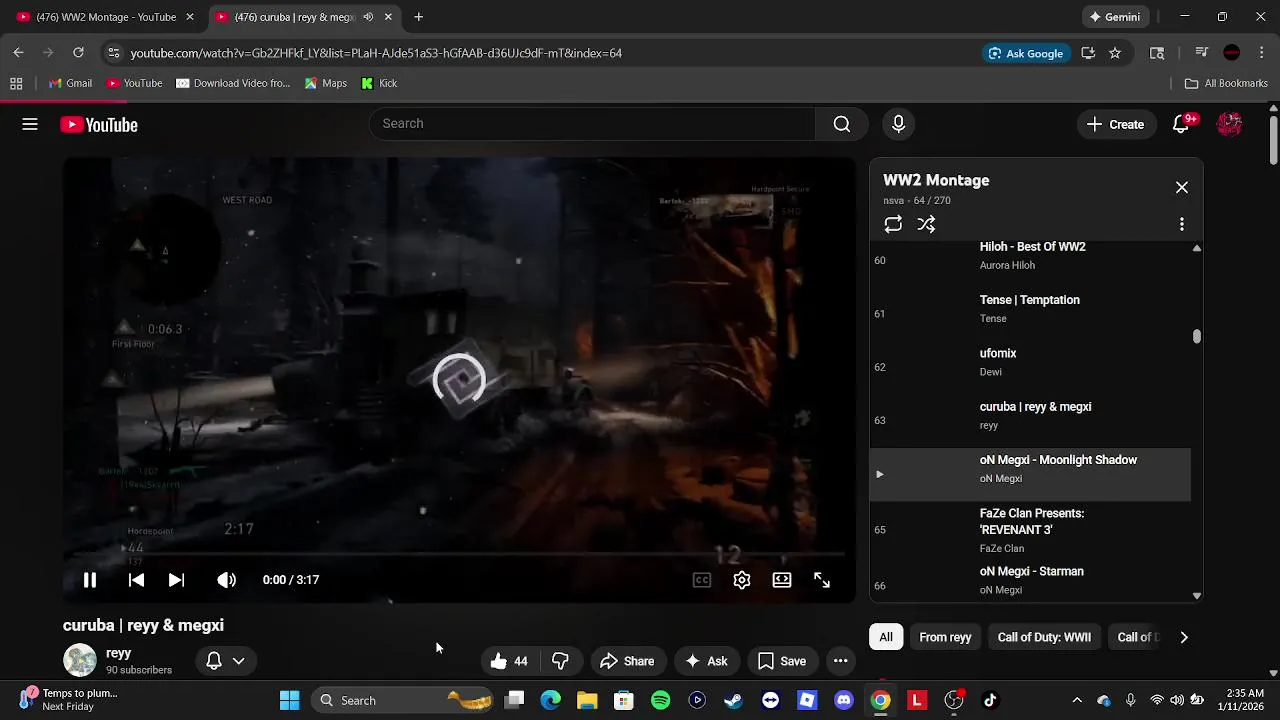
Task: Play ufomix by Dewi from playlist
Action: (1030, 367)
